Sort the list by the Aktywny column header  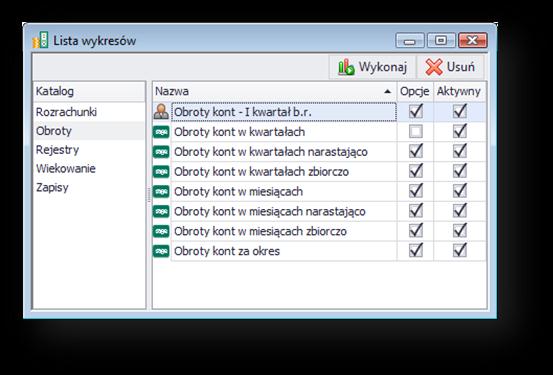[x=459, y=91]
